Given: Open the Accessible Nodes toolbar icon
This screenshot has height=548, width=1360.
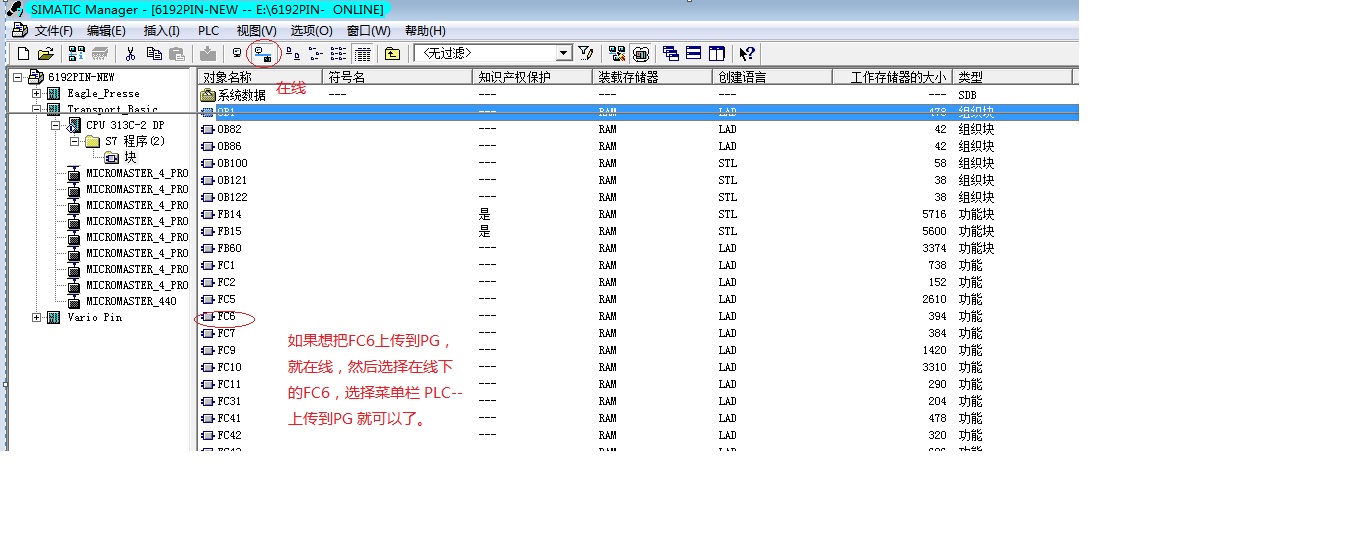Looking at the screenshot, I should coord(77,53).
